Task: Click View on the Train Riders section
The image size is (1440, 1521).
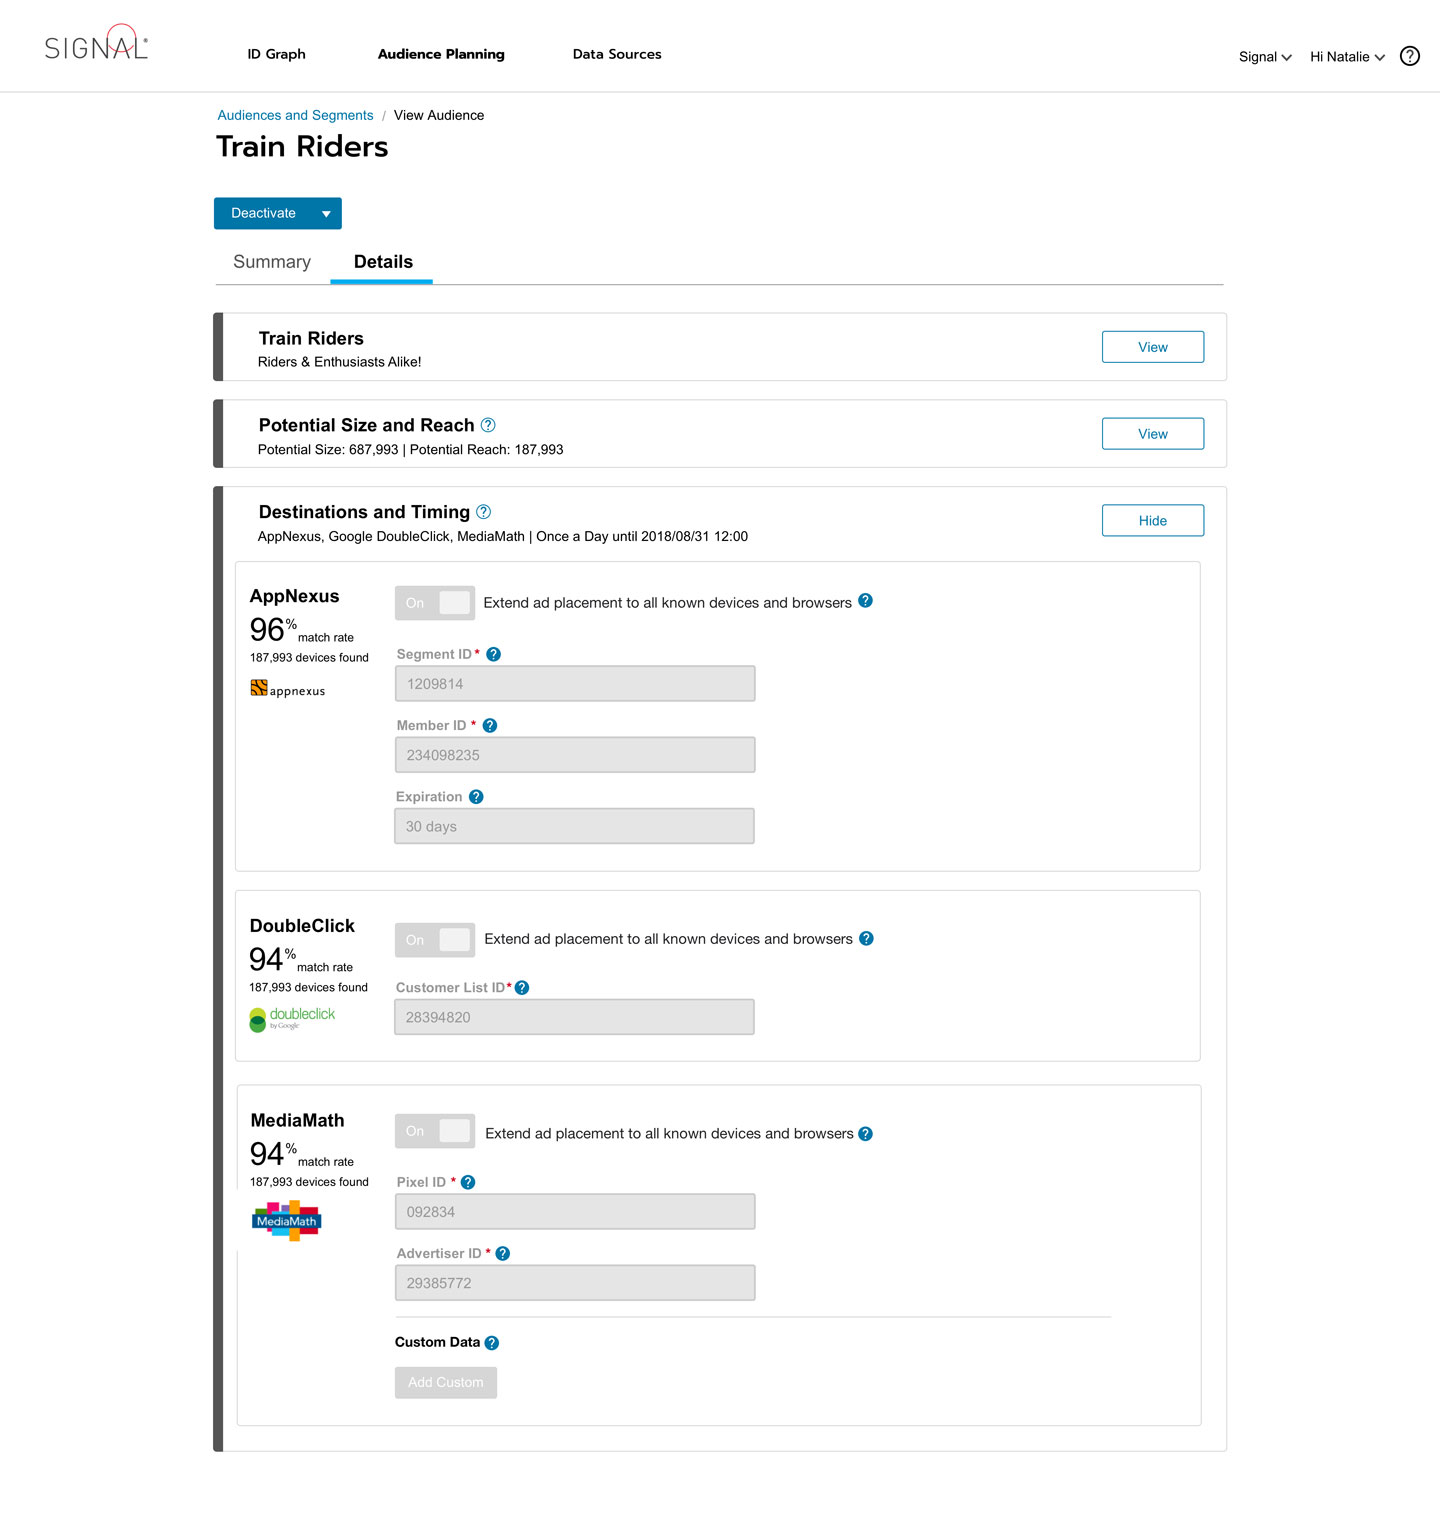Action: click(x=1153, y=347)
